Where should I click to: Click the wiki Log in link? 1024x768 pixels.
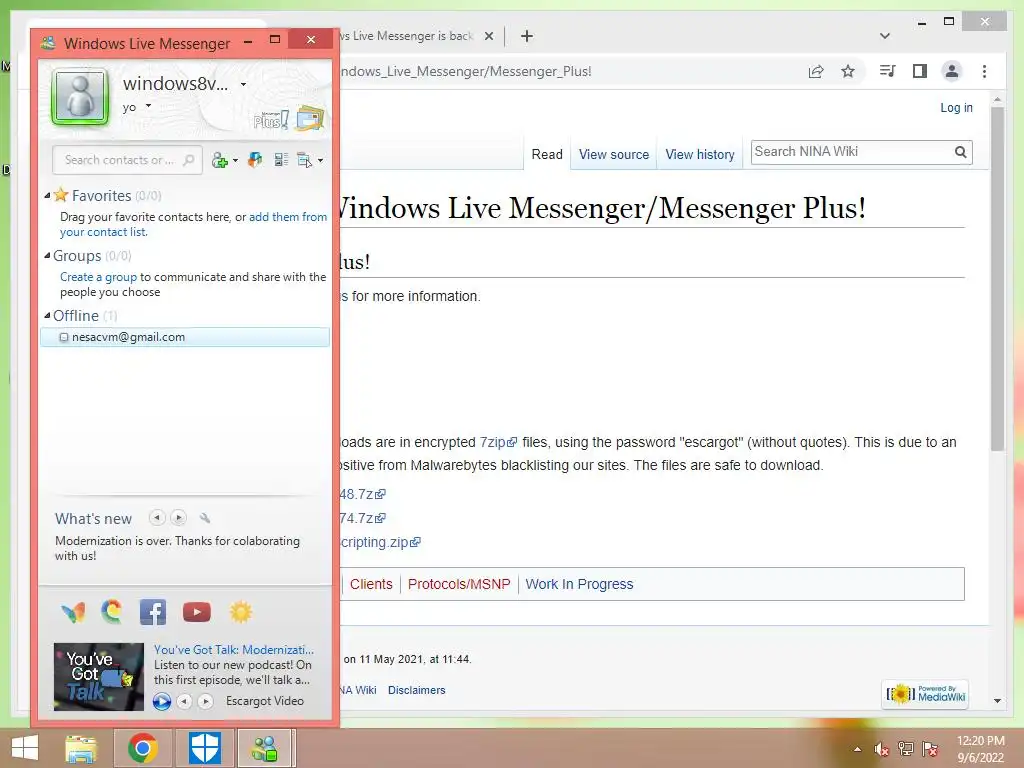pyautogui.click(x=956, y=108)
